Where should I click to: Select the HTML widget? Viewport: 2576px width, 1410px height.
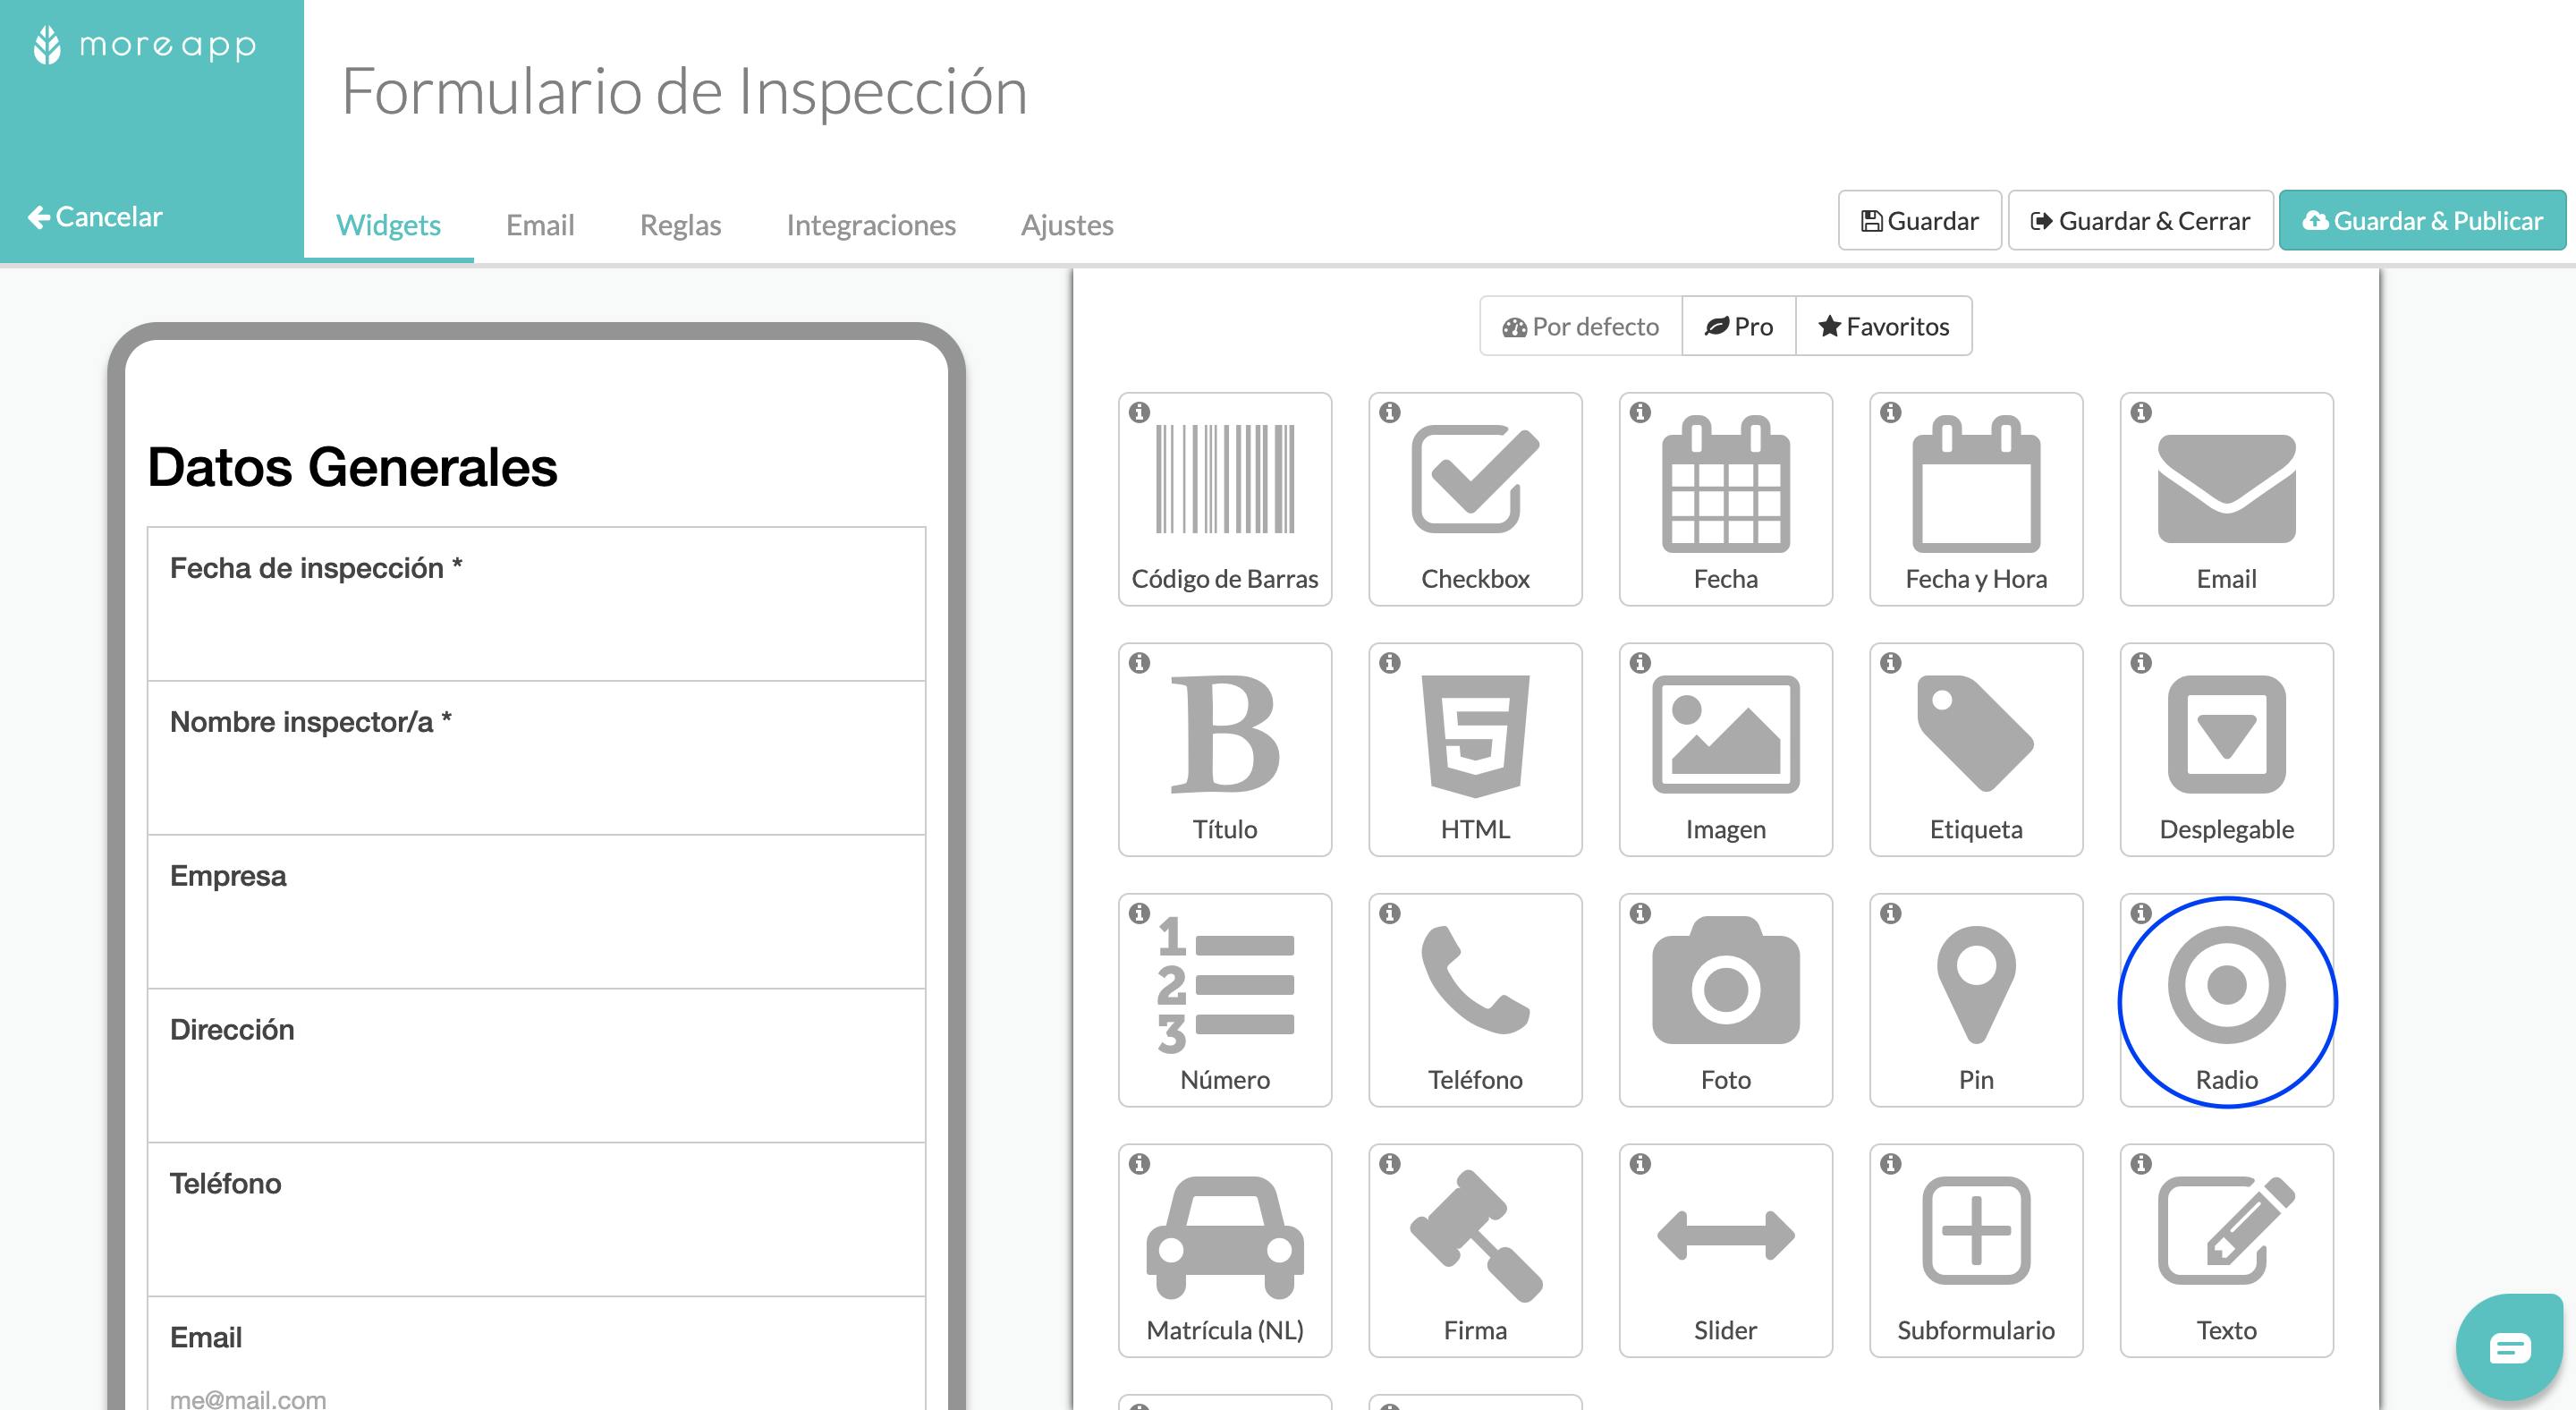coord(1475,750)
